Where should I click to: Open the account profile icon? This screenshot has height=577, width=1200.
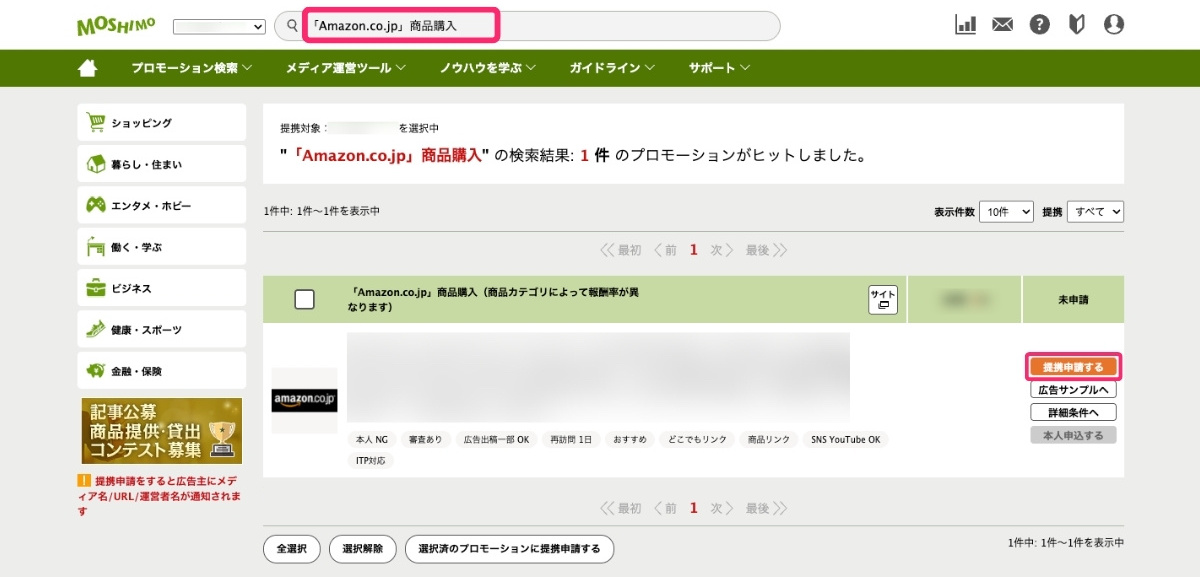coord(1113,24)
